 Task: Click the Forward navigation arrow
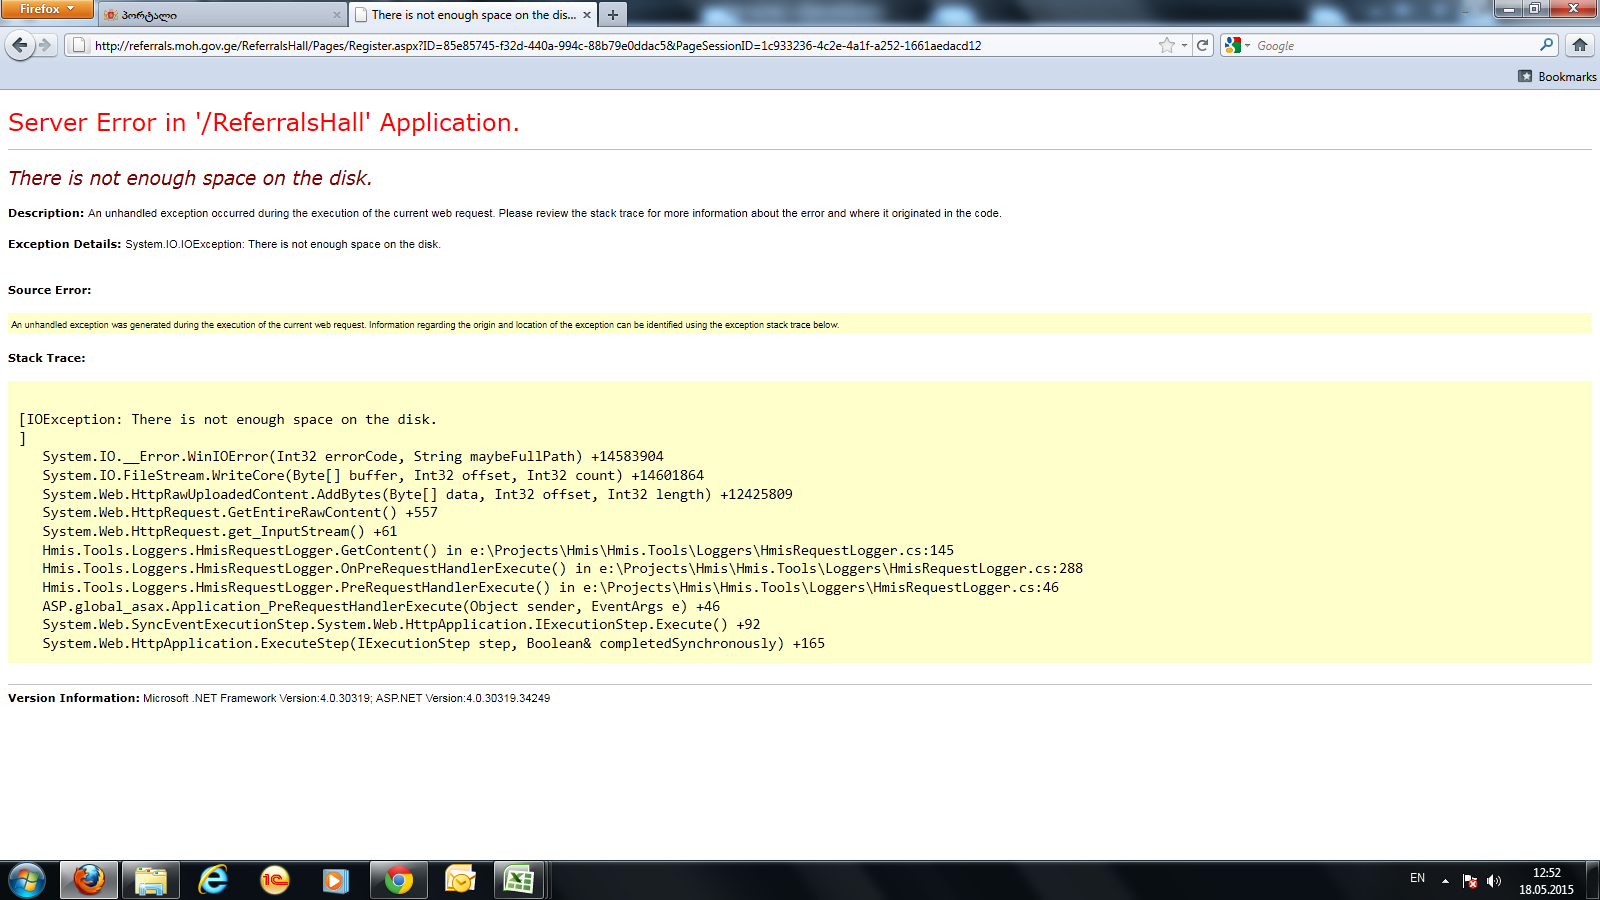tap(45, 45)
